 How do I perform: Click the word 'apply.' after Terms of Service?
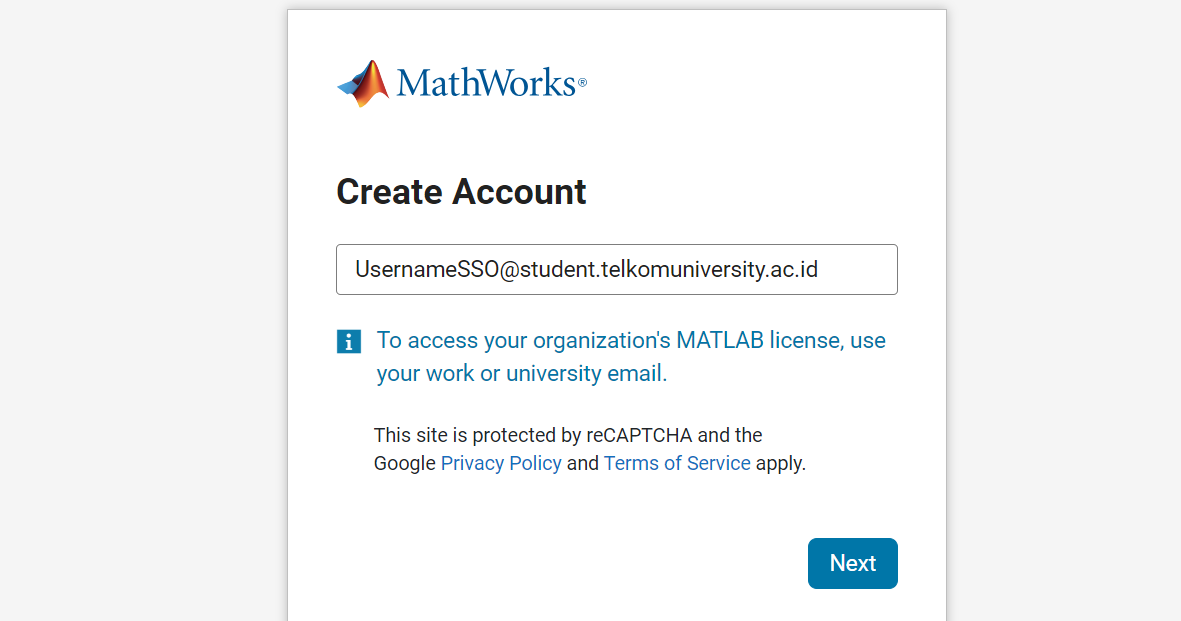781,463
